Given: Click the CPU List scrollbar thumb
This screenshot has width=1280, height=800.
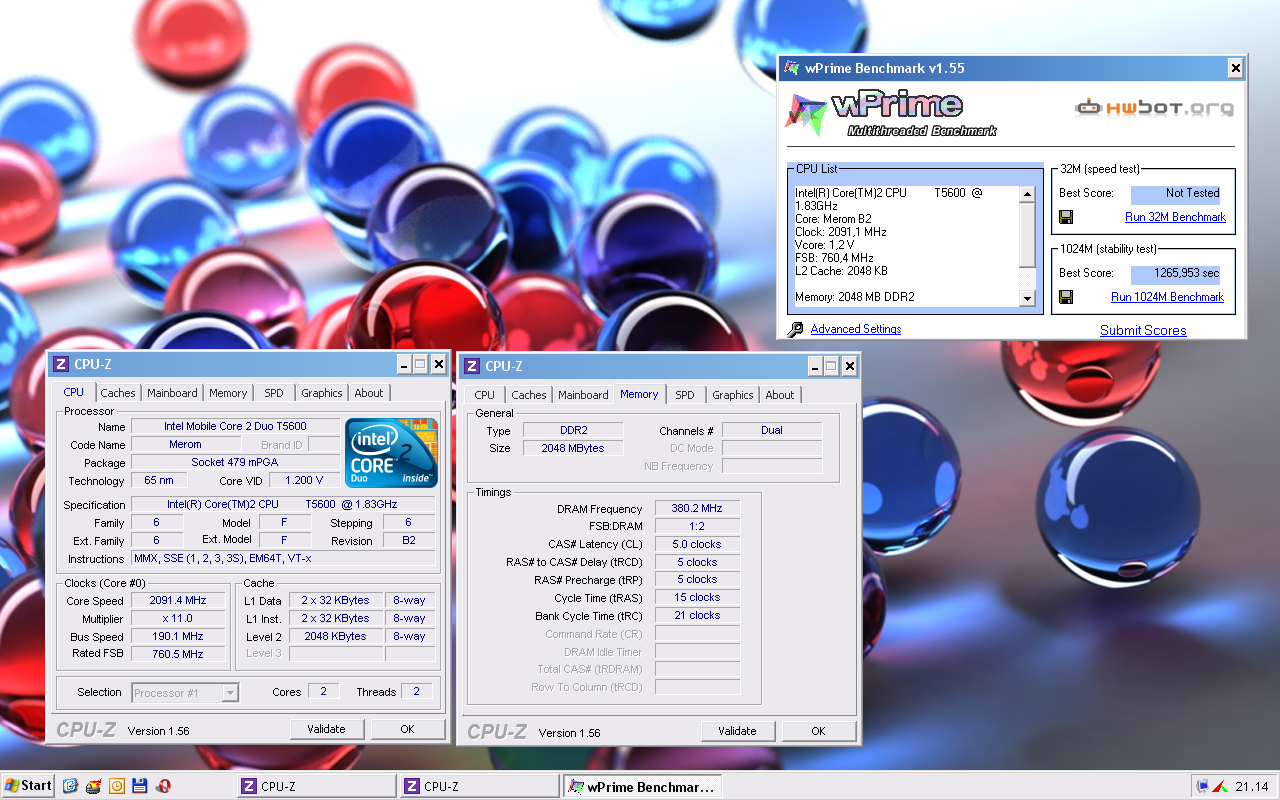Looking at the screenshot, I should coord(1027,235).
